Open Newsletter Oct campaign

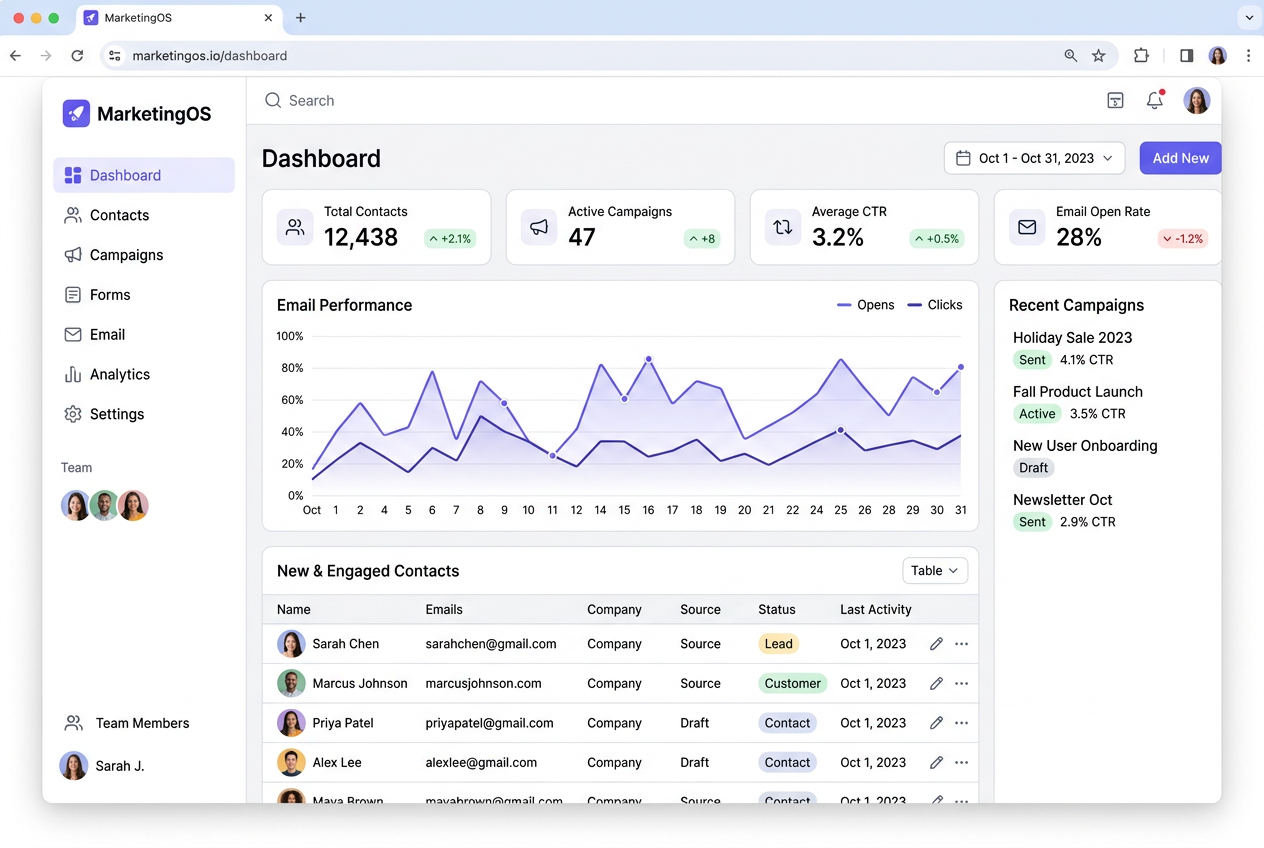(1063, 500)
